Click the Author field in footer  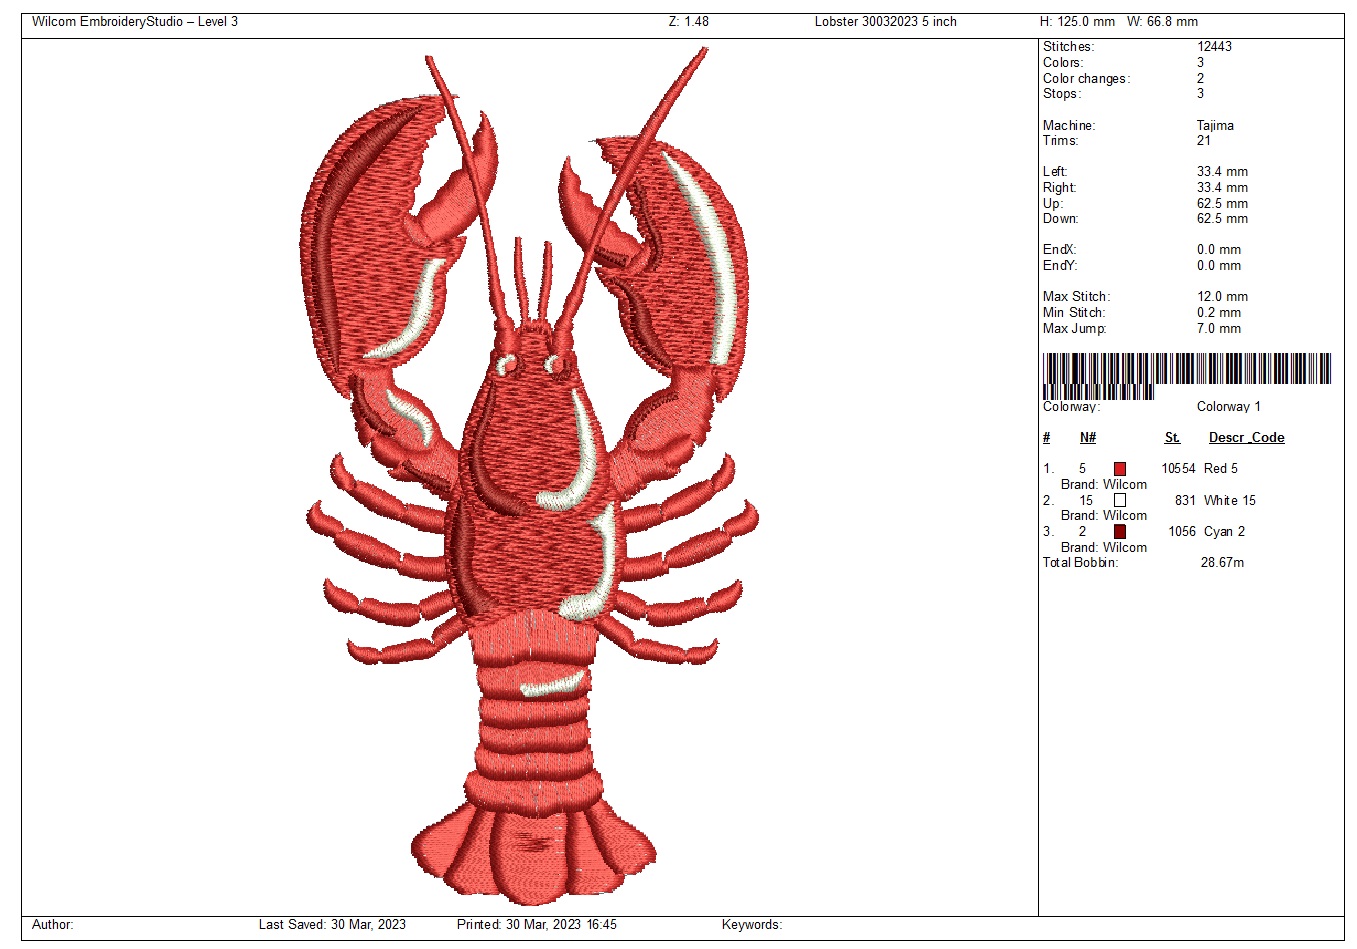53,925
